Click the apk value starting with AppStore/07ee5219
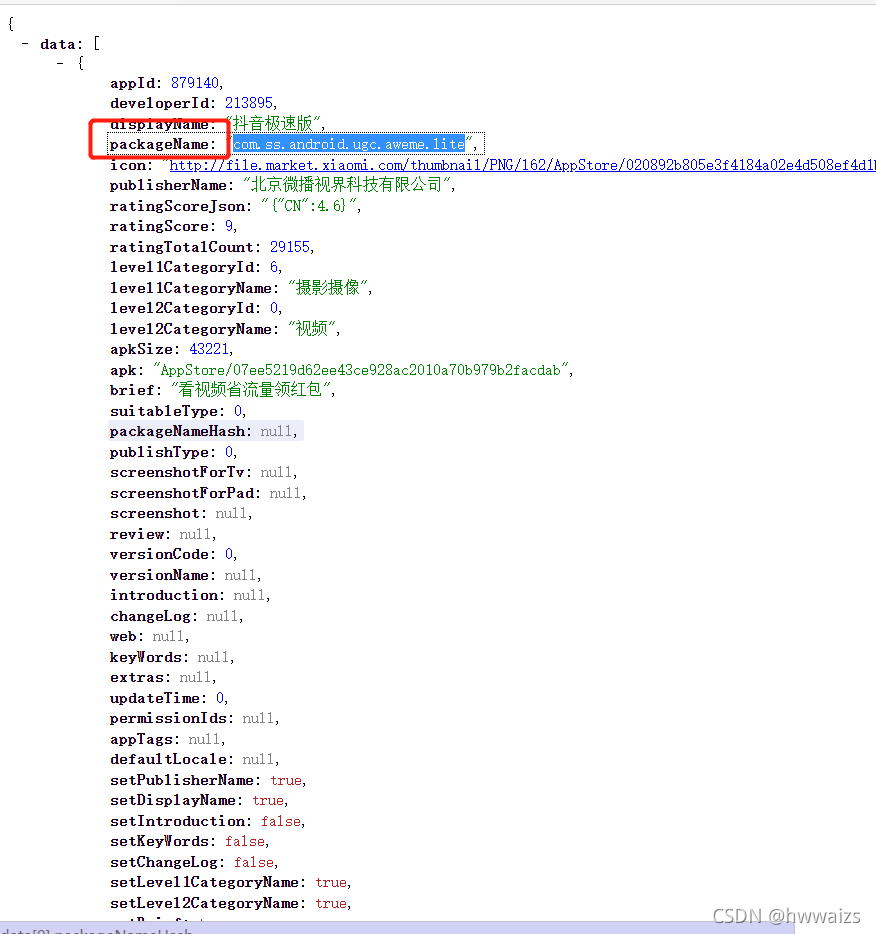 pyautogui.click(x=360, y=370)
